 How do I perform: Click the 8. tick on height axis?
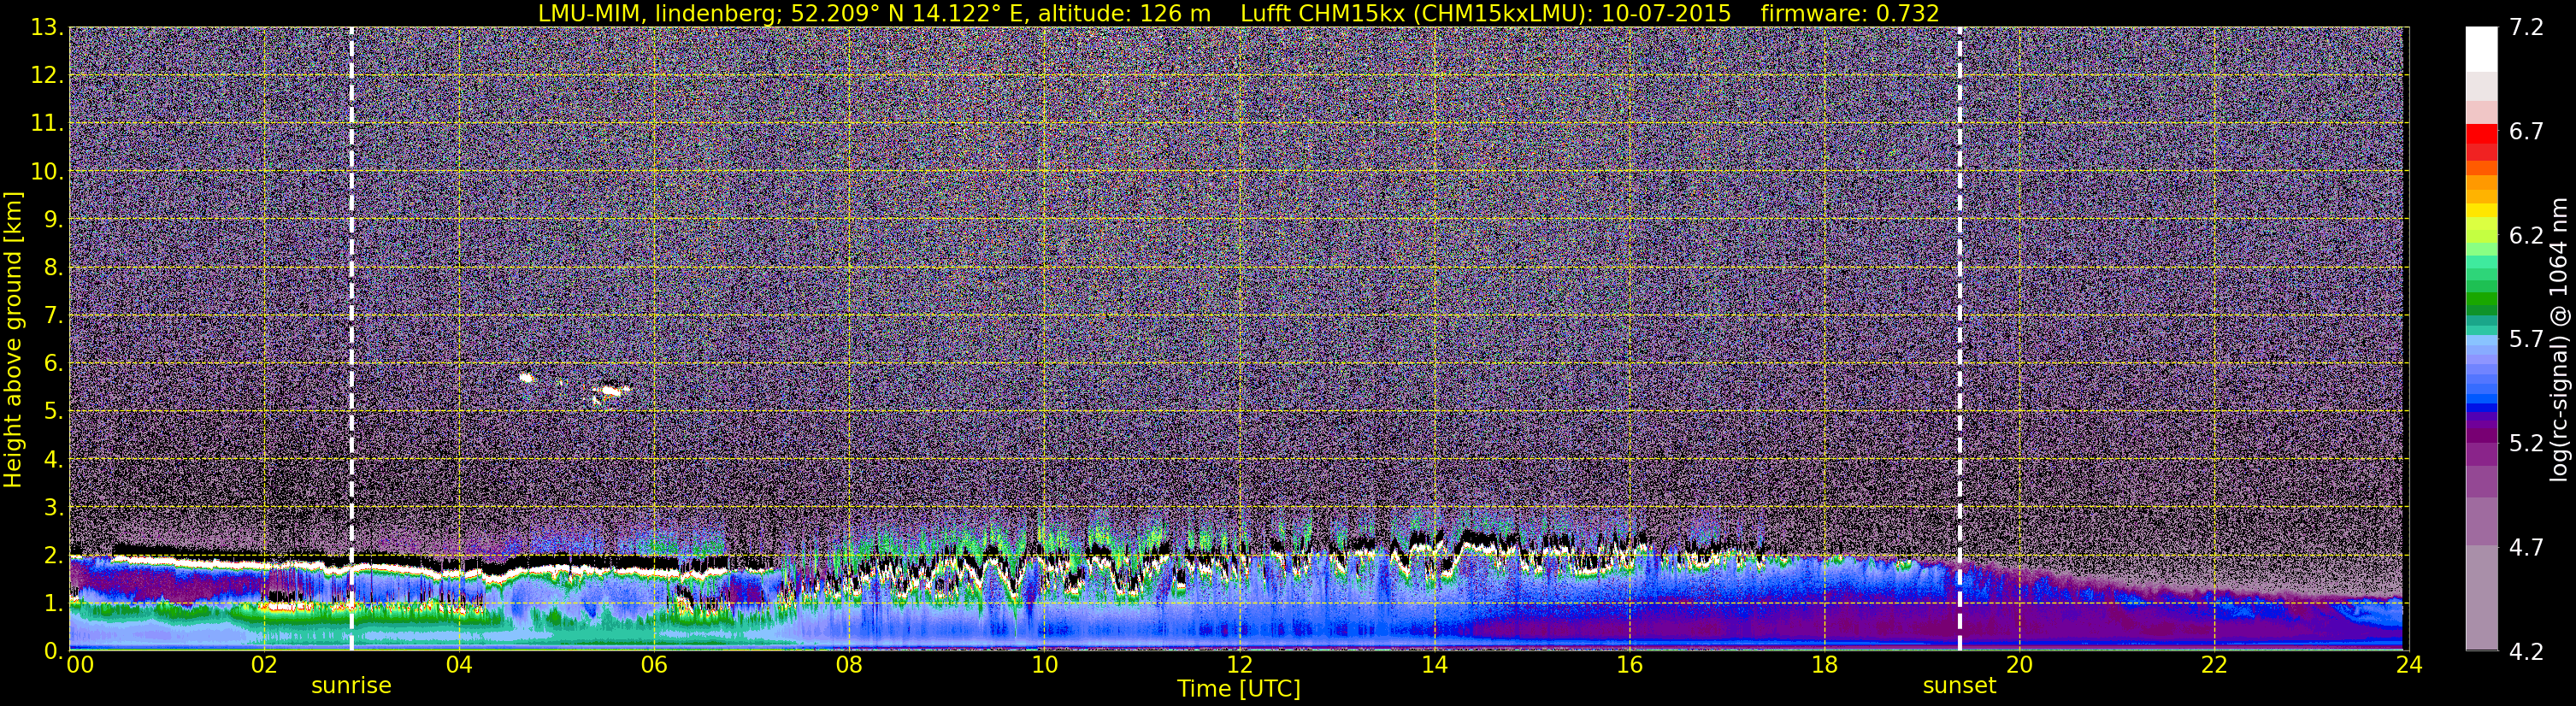click(53, 267)
